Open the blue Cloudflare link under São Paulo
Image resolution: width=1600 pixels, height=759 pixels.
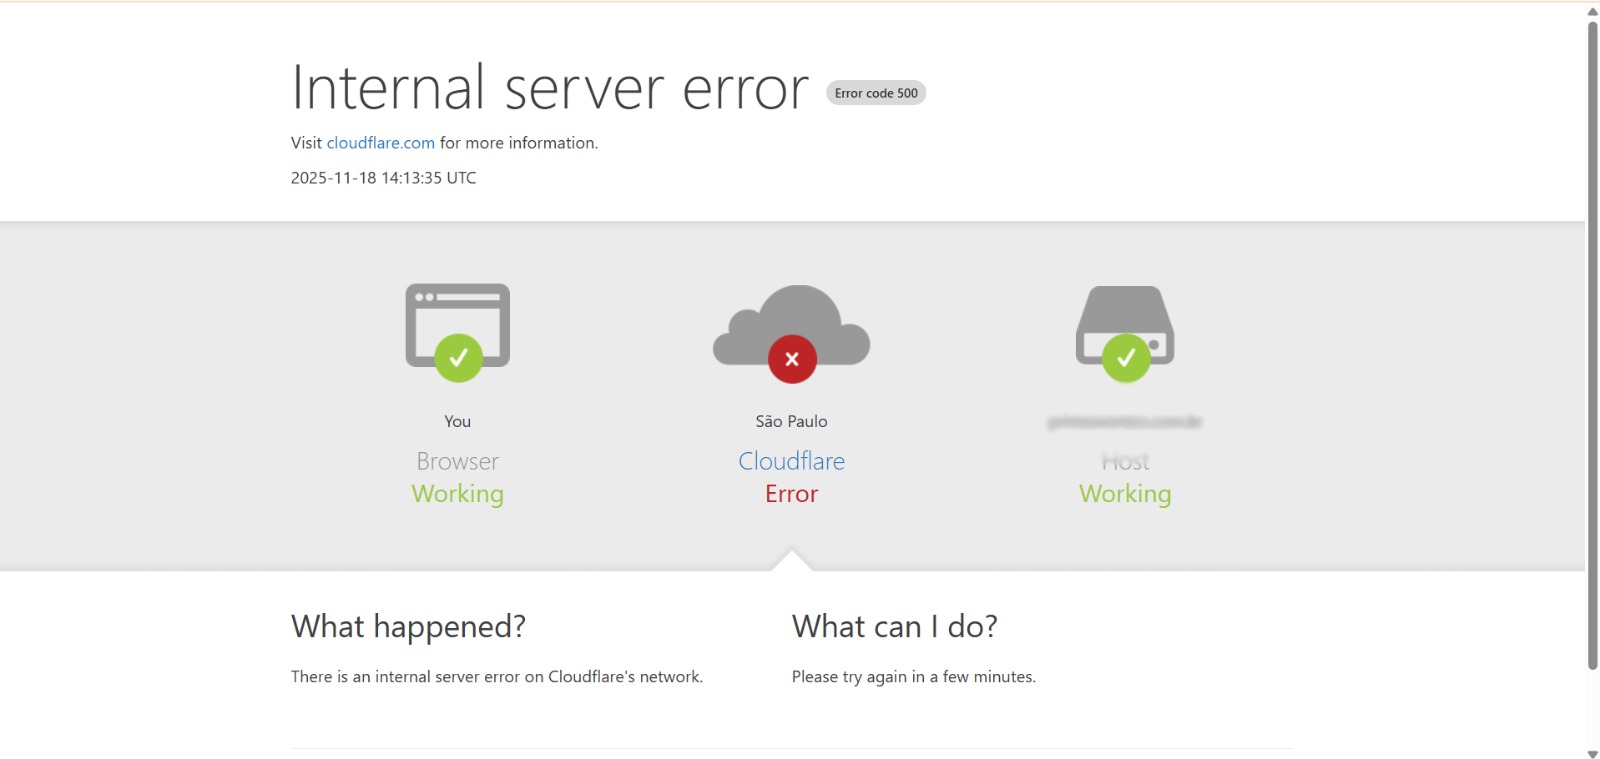click(791, 461)
